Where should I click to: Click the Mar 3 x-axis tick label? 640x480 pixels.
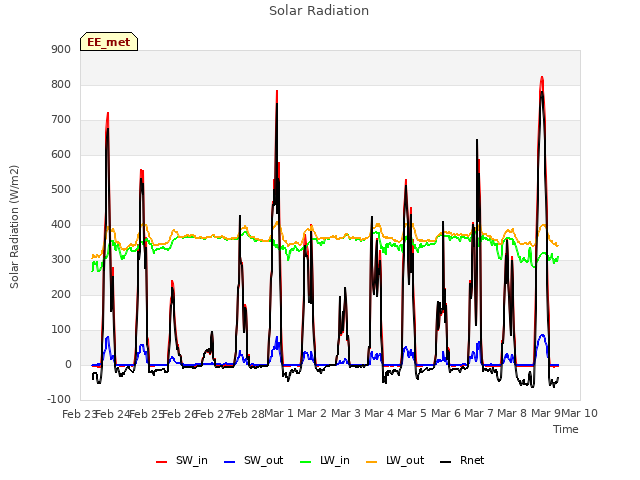345,413
